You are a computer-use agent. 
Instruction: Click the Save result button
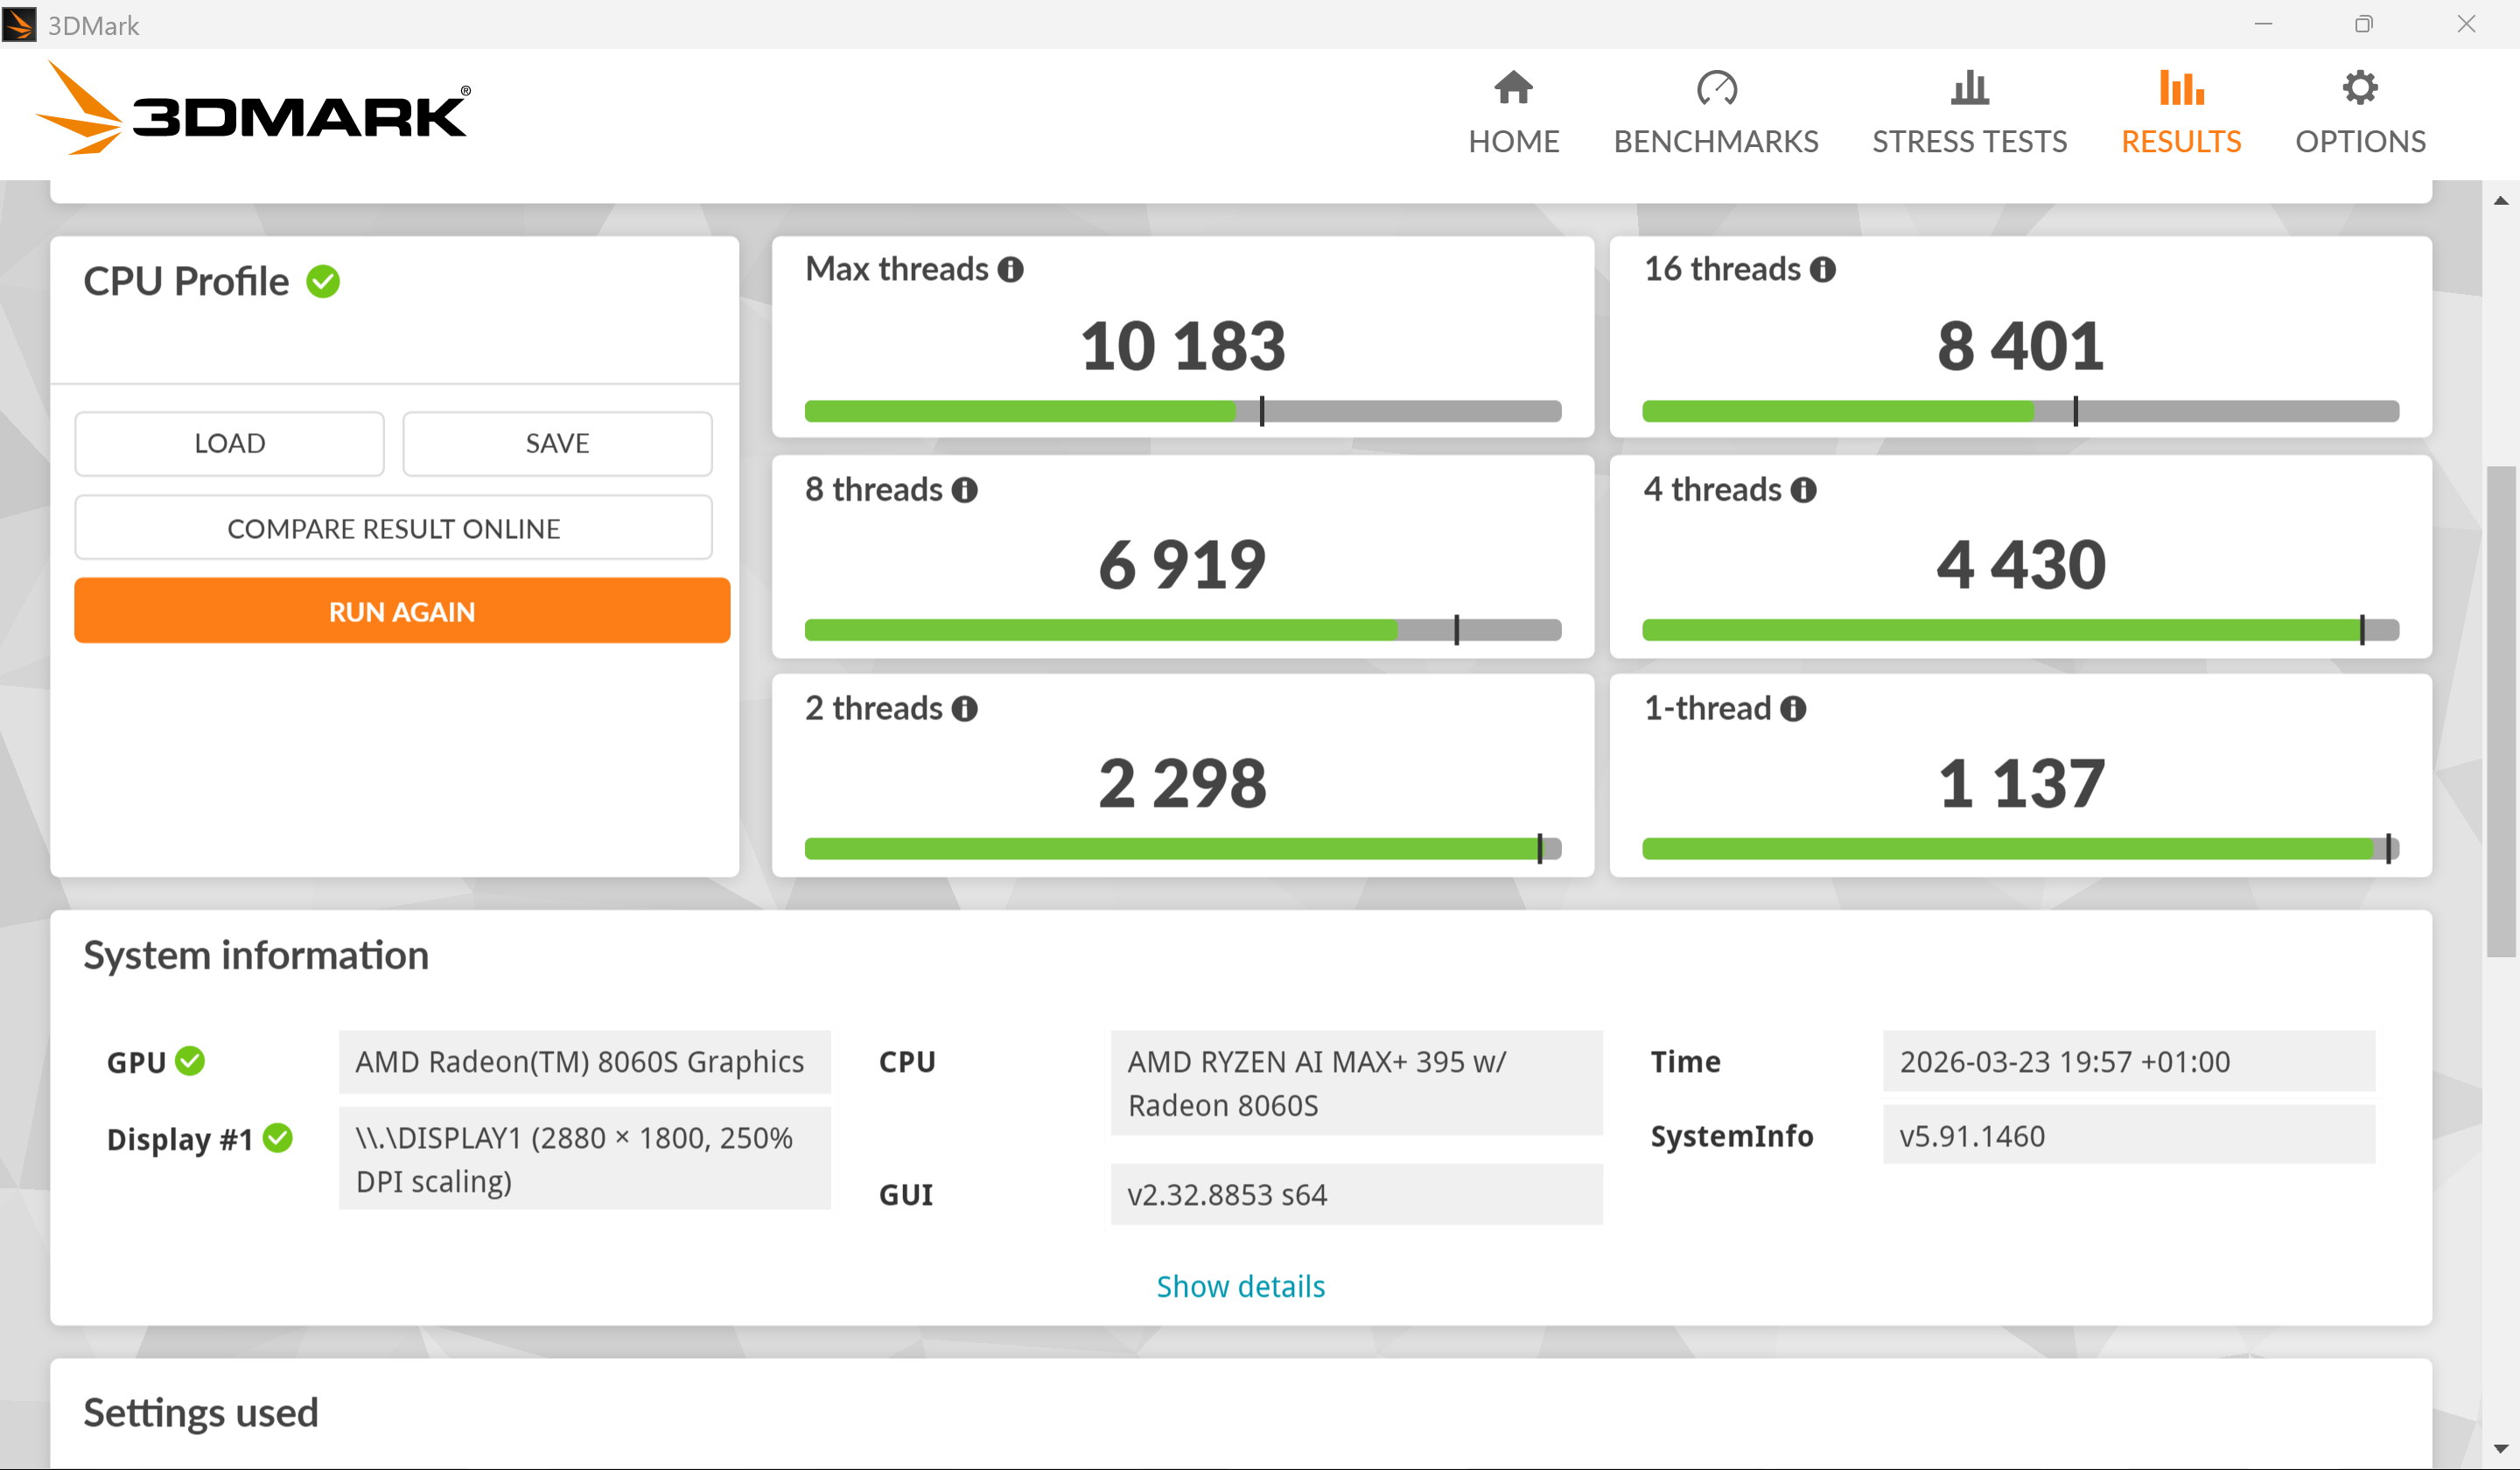557,443
